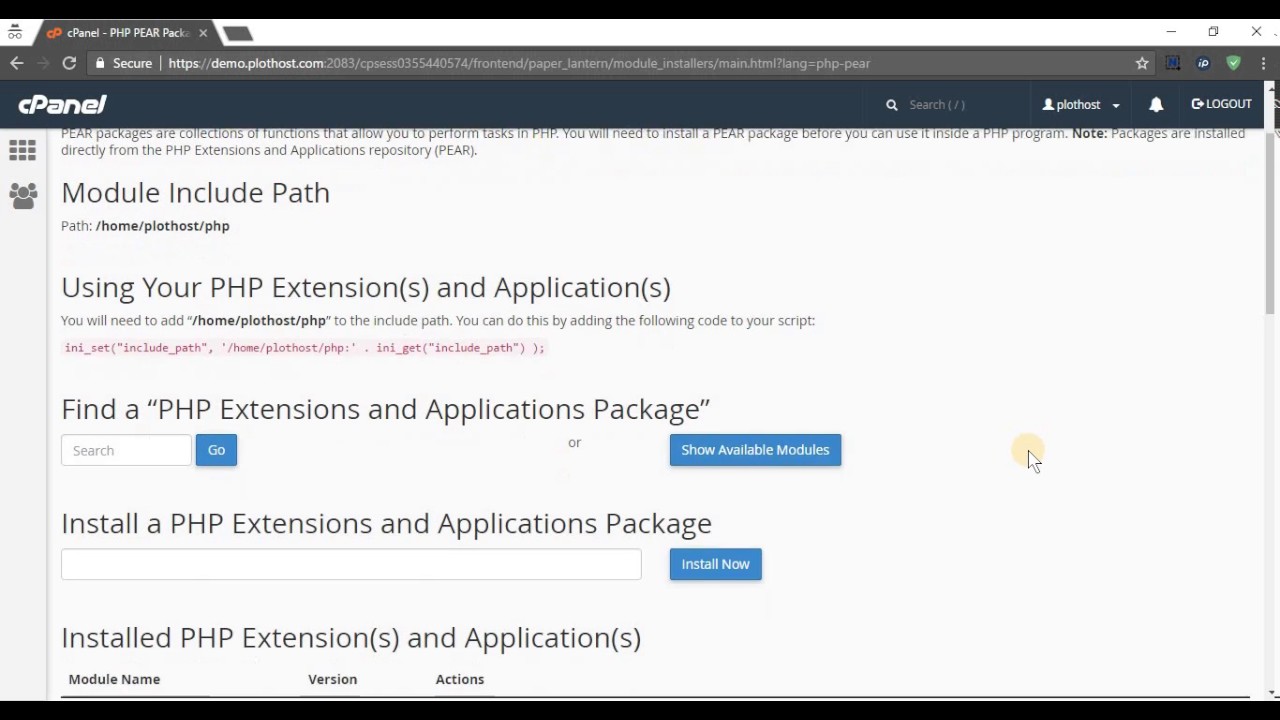Open a new browser tab
Image resolution: width=1280 pixels, height=720 pixels.
[x=237, y=33]
